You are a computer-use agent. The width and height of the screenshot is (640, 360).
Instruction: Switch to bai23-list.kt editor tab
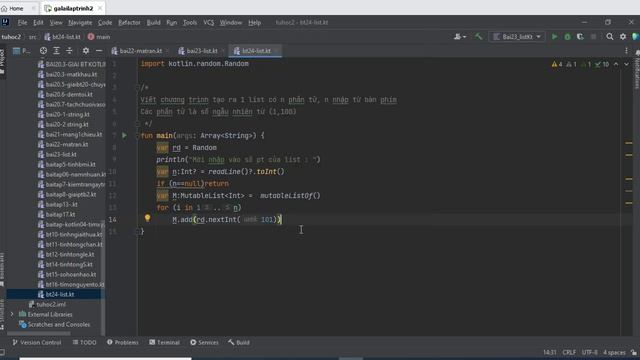coord(202,51)
